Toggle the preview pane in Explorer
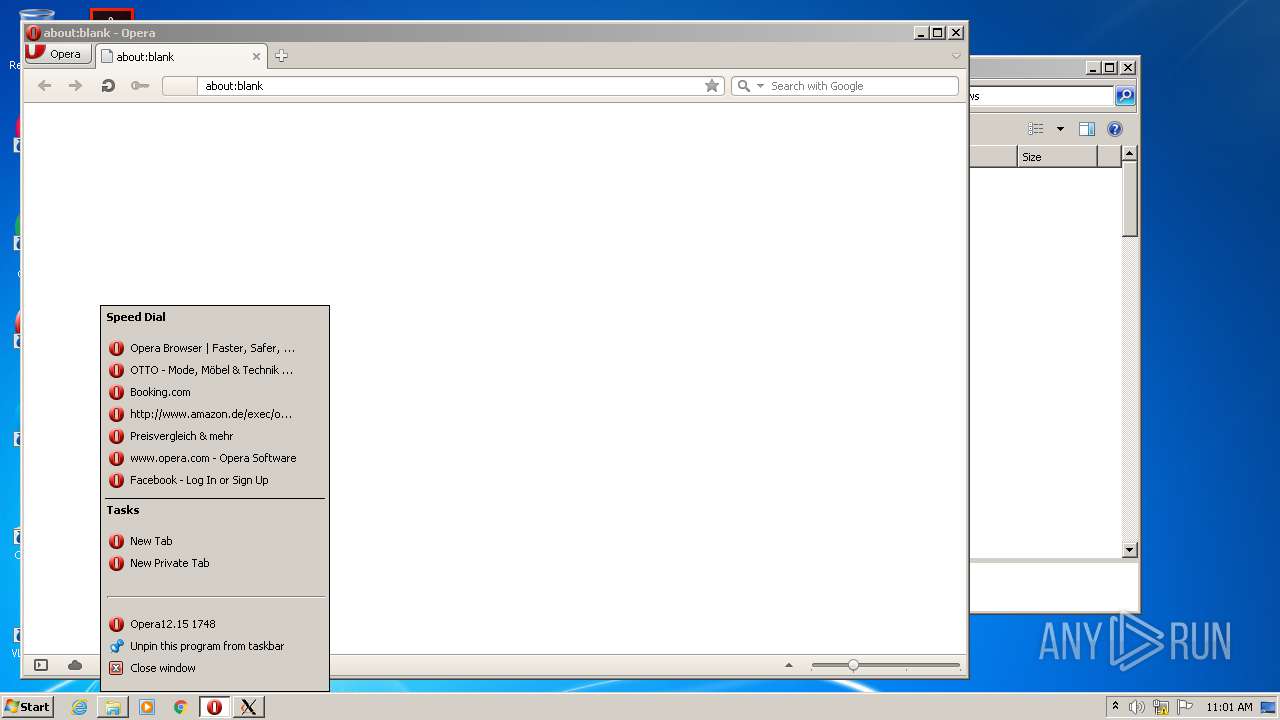The height and width of the screenshot is (720, 1280). (1087, 129)
